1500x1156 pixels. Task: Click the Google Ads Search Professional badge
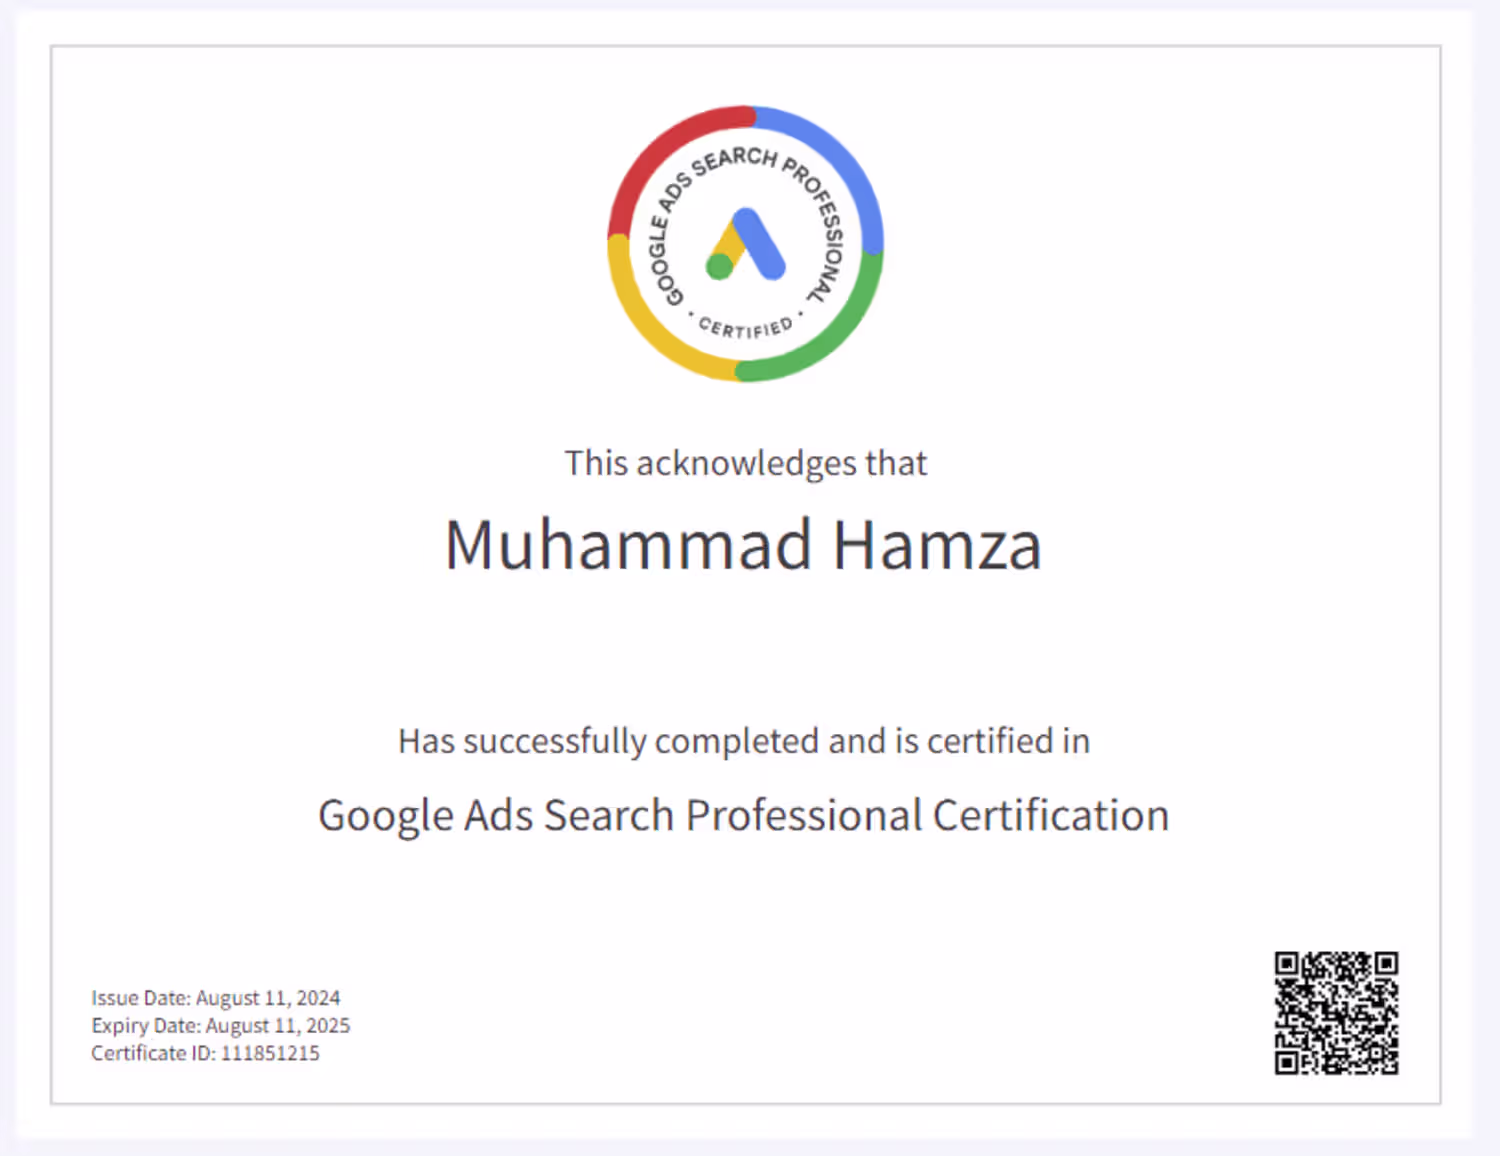(745, 243)
